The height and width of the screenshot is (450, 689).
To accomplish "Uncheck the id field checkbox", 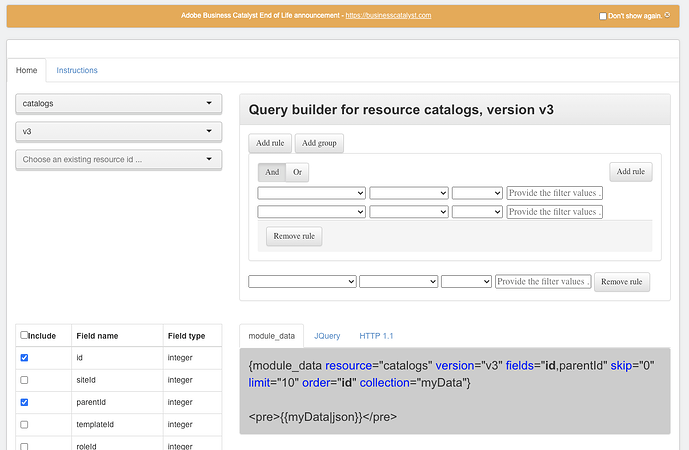I will [x=25, y=358].
